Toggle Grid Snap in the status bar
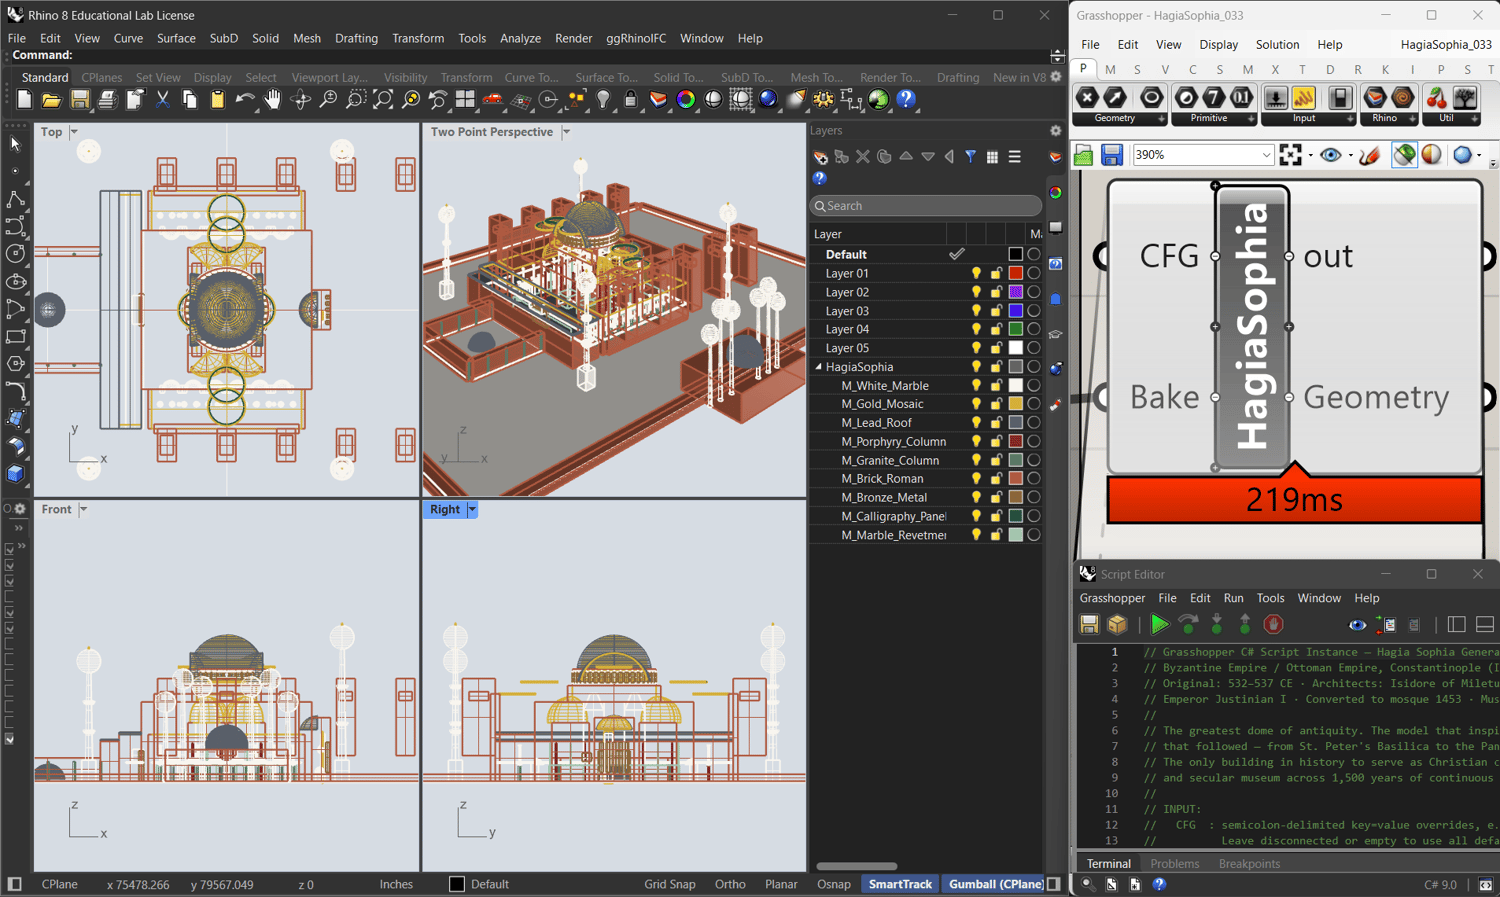The image size is (1500, 897). click(669, 884)
